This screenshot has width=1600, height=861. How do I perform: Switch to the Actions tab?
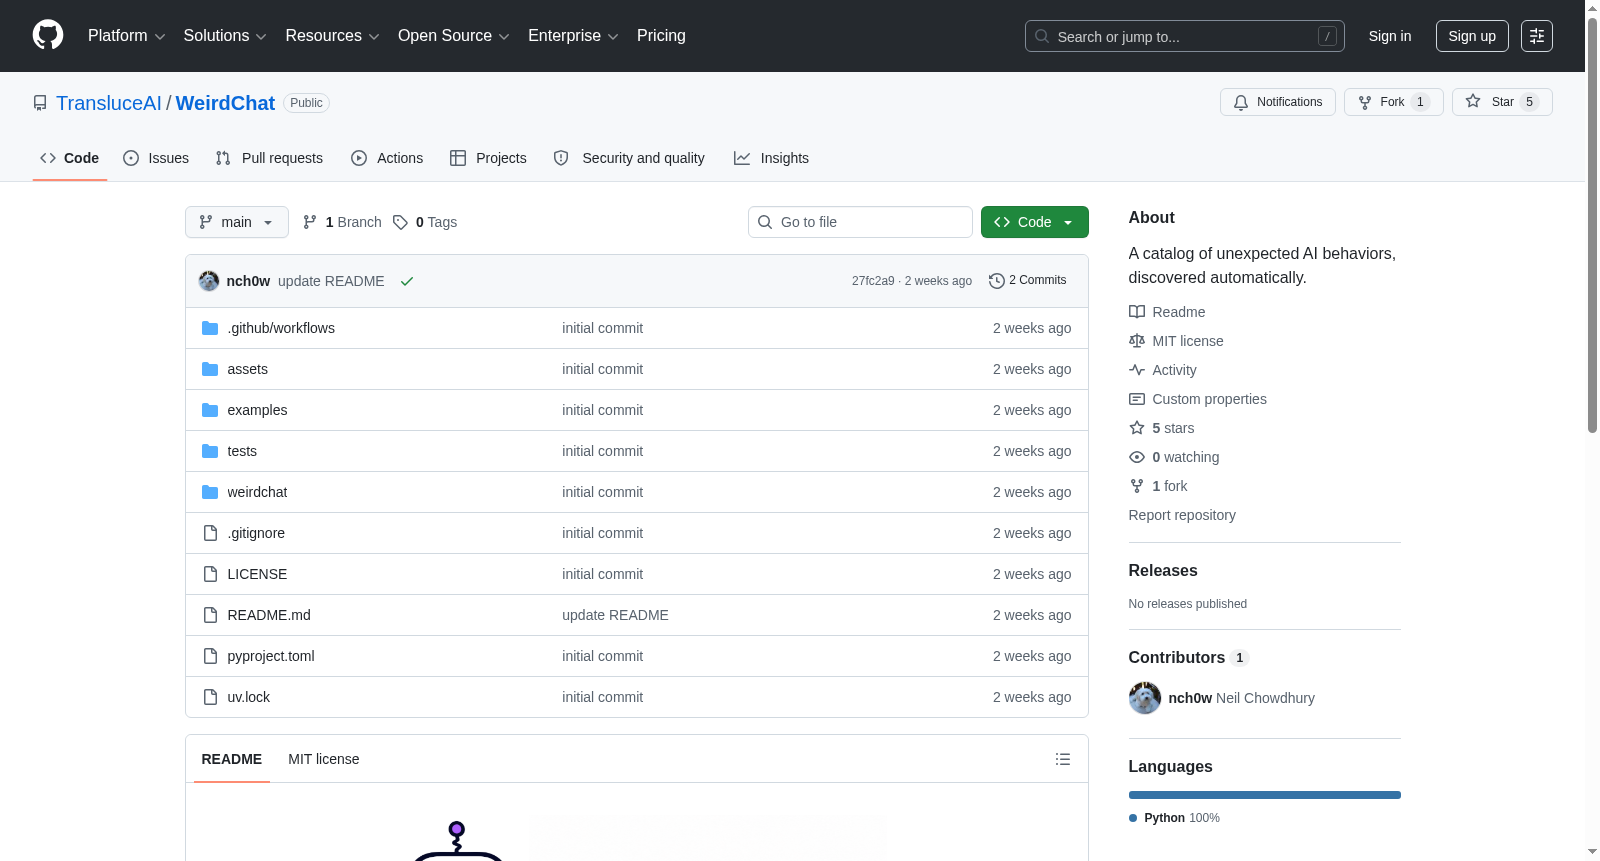coord(387,158)
